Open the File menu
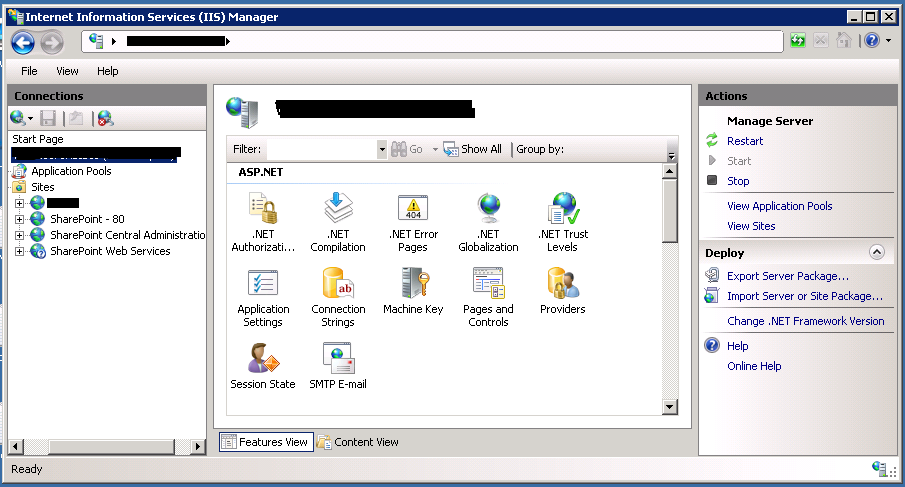The height and width of the screenshot is (487, 905). (x=29, y=71)
